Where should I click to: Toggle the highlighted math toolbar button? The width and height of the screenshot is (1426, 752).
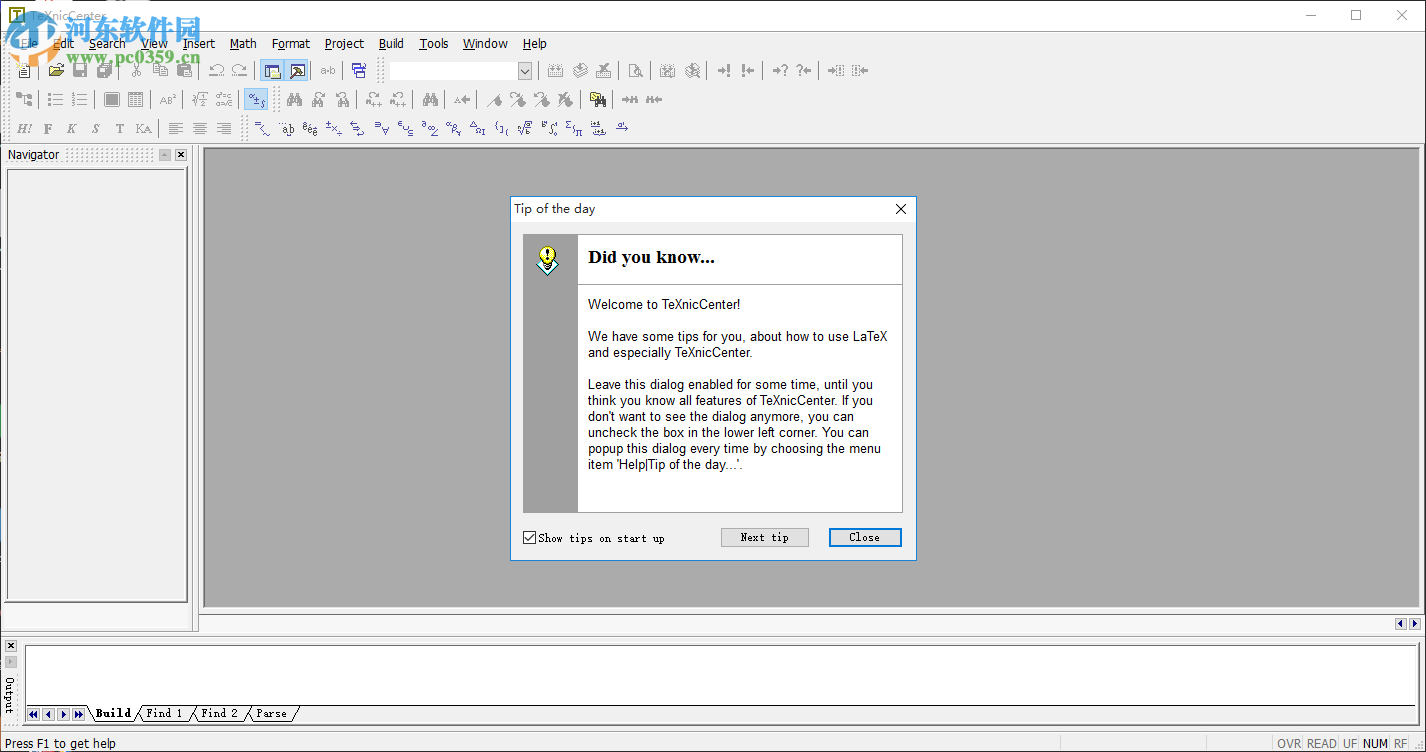256,99
